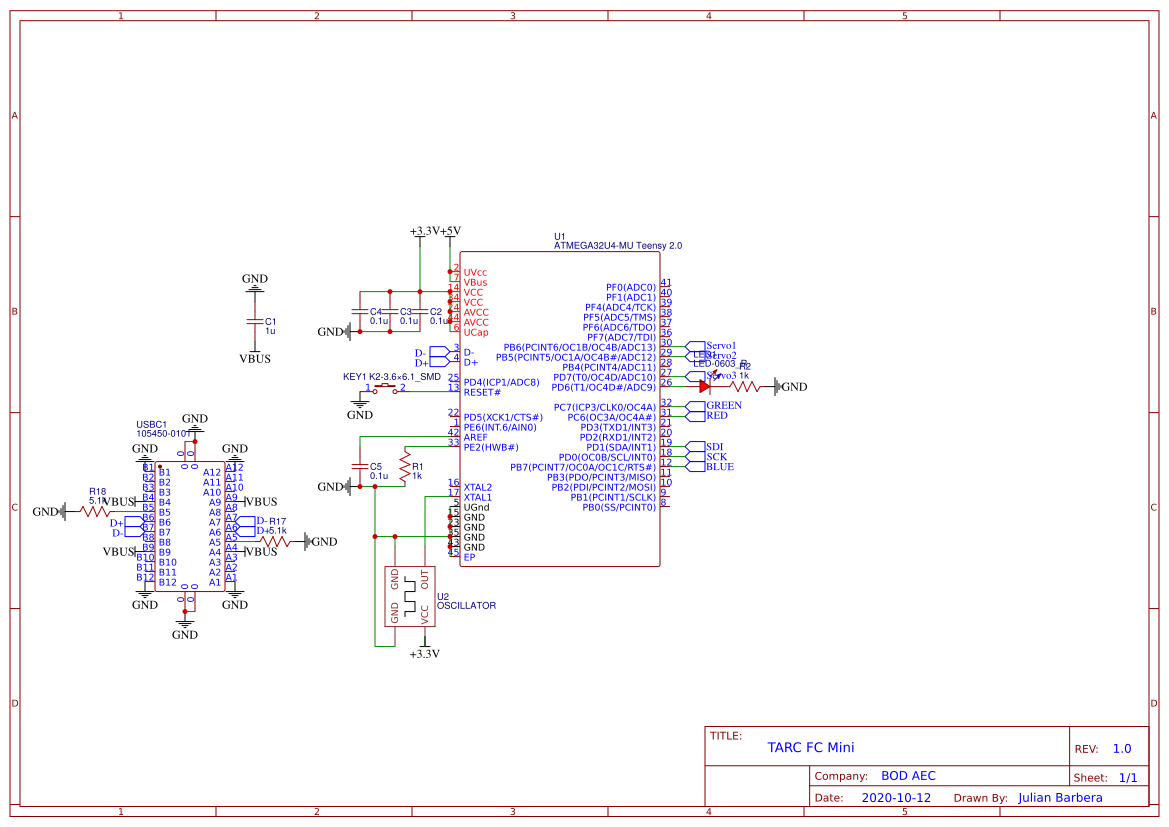Click the date 2020-10-12 in title block
This screenshot has height=827, width=1169.
tap(894, 797)
